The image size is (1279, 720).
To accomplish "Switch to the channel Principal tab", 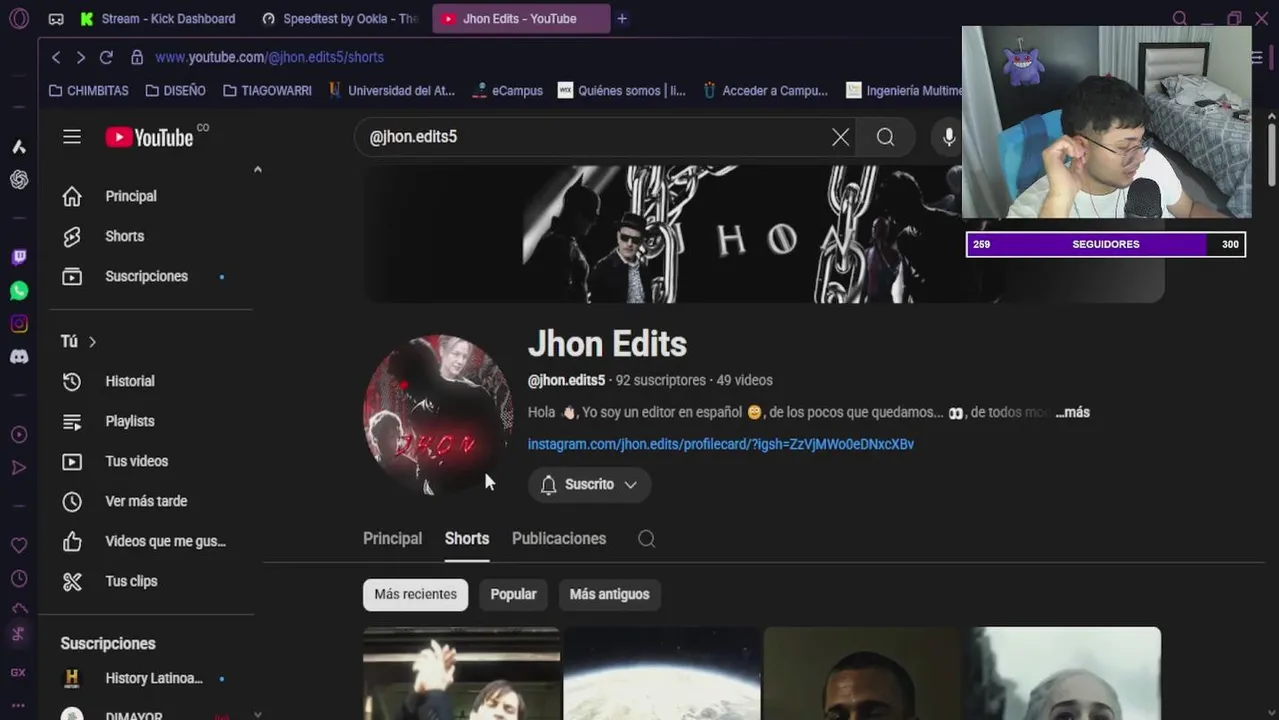I will click(392, 539).
